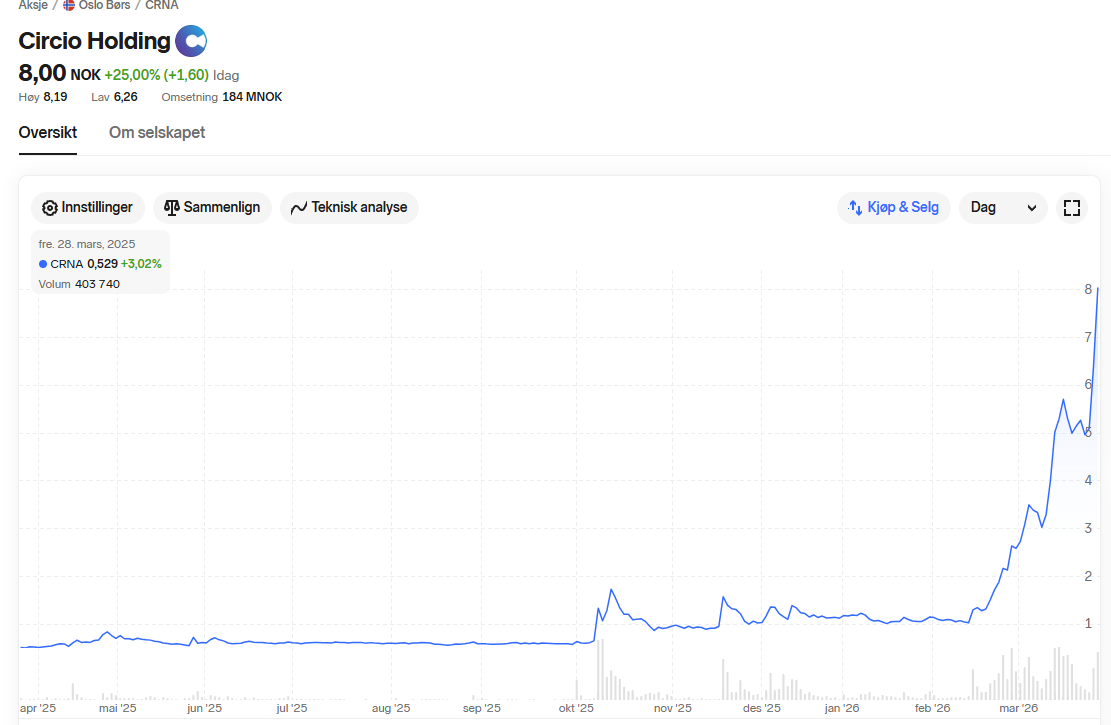Go to Aksje in the breadcrumb
Image resolution: width=1111 pixels, height=725 pixels.
[34, 5]
